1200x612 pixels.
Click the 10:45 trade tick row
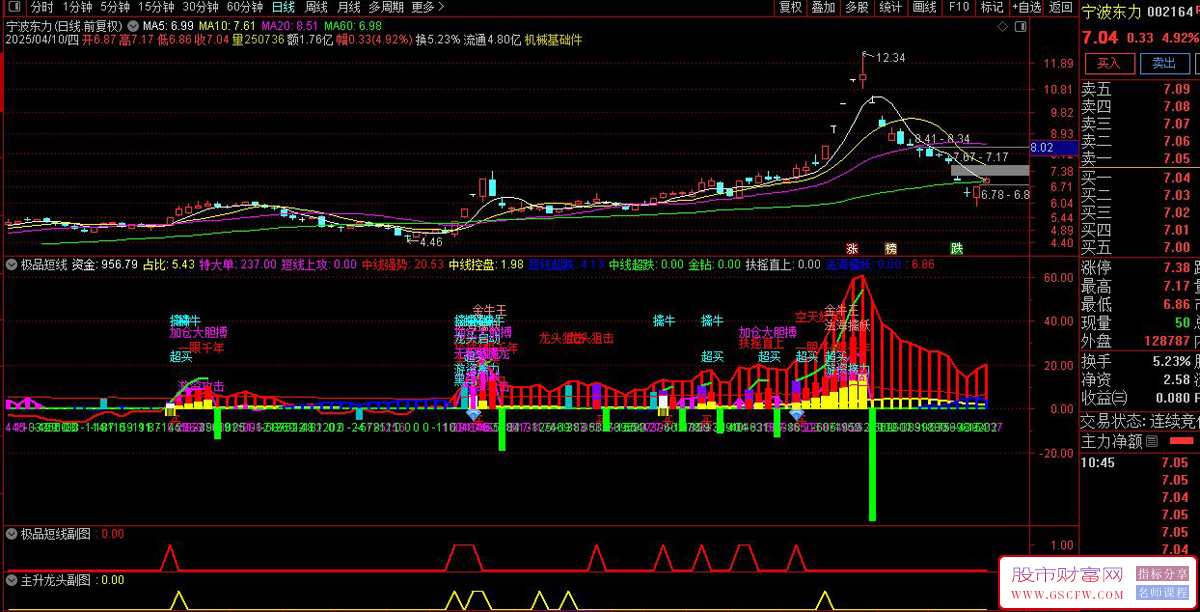click(x=1140, y=462)
